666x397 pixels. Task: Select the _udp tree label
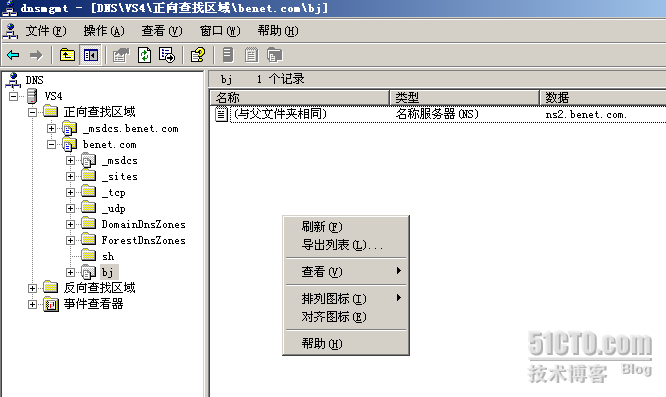(x=114, y=208)
